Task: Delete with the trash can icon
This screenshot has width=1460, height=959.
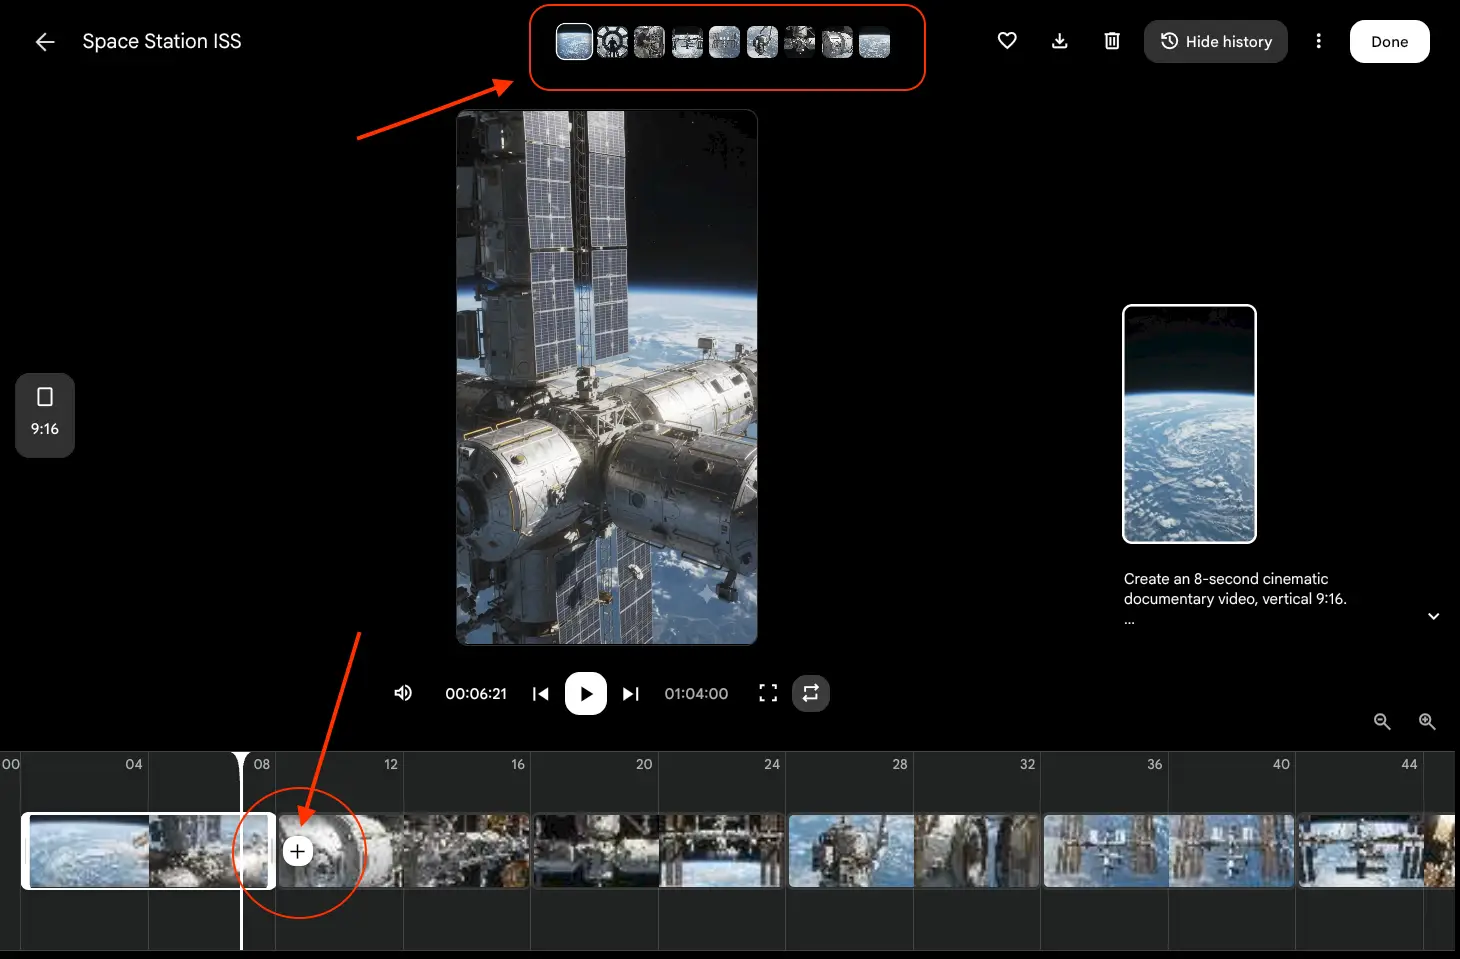Action: [1112, 41]
